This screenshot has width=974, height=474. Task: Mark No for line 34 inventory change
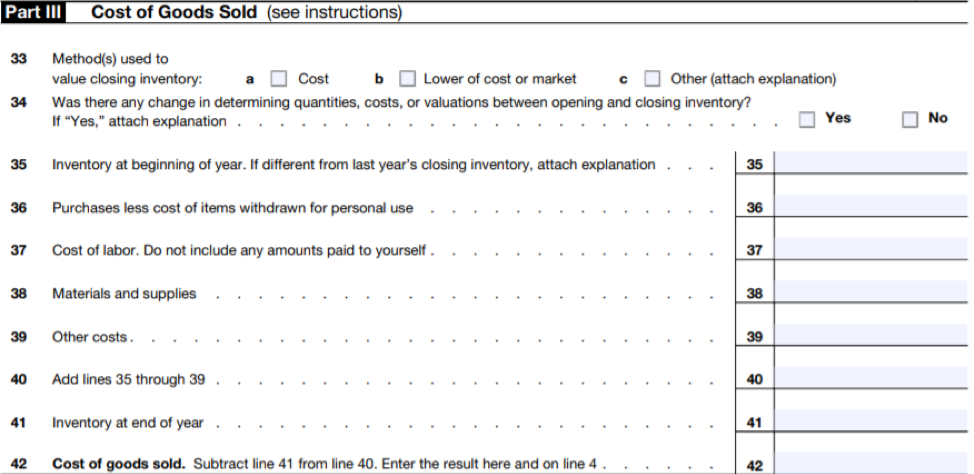(x=909, y=119)
